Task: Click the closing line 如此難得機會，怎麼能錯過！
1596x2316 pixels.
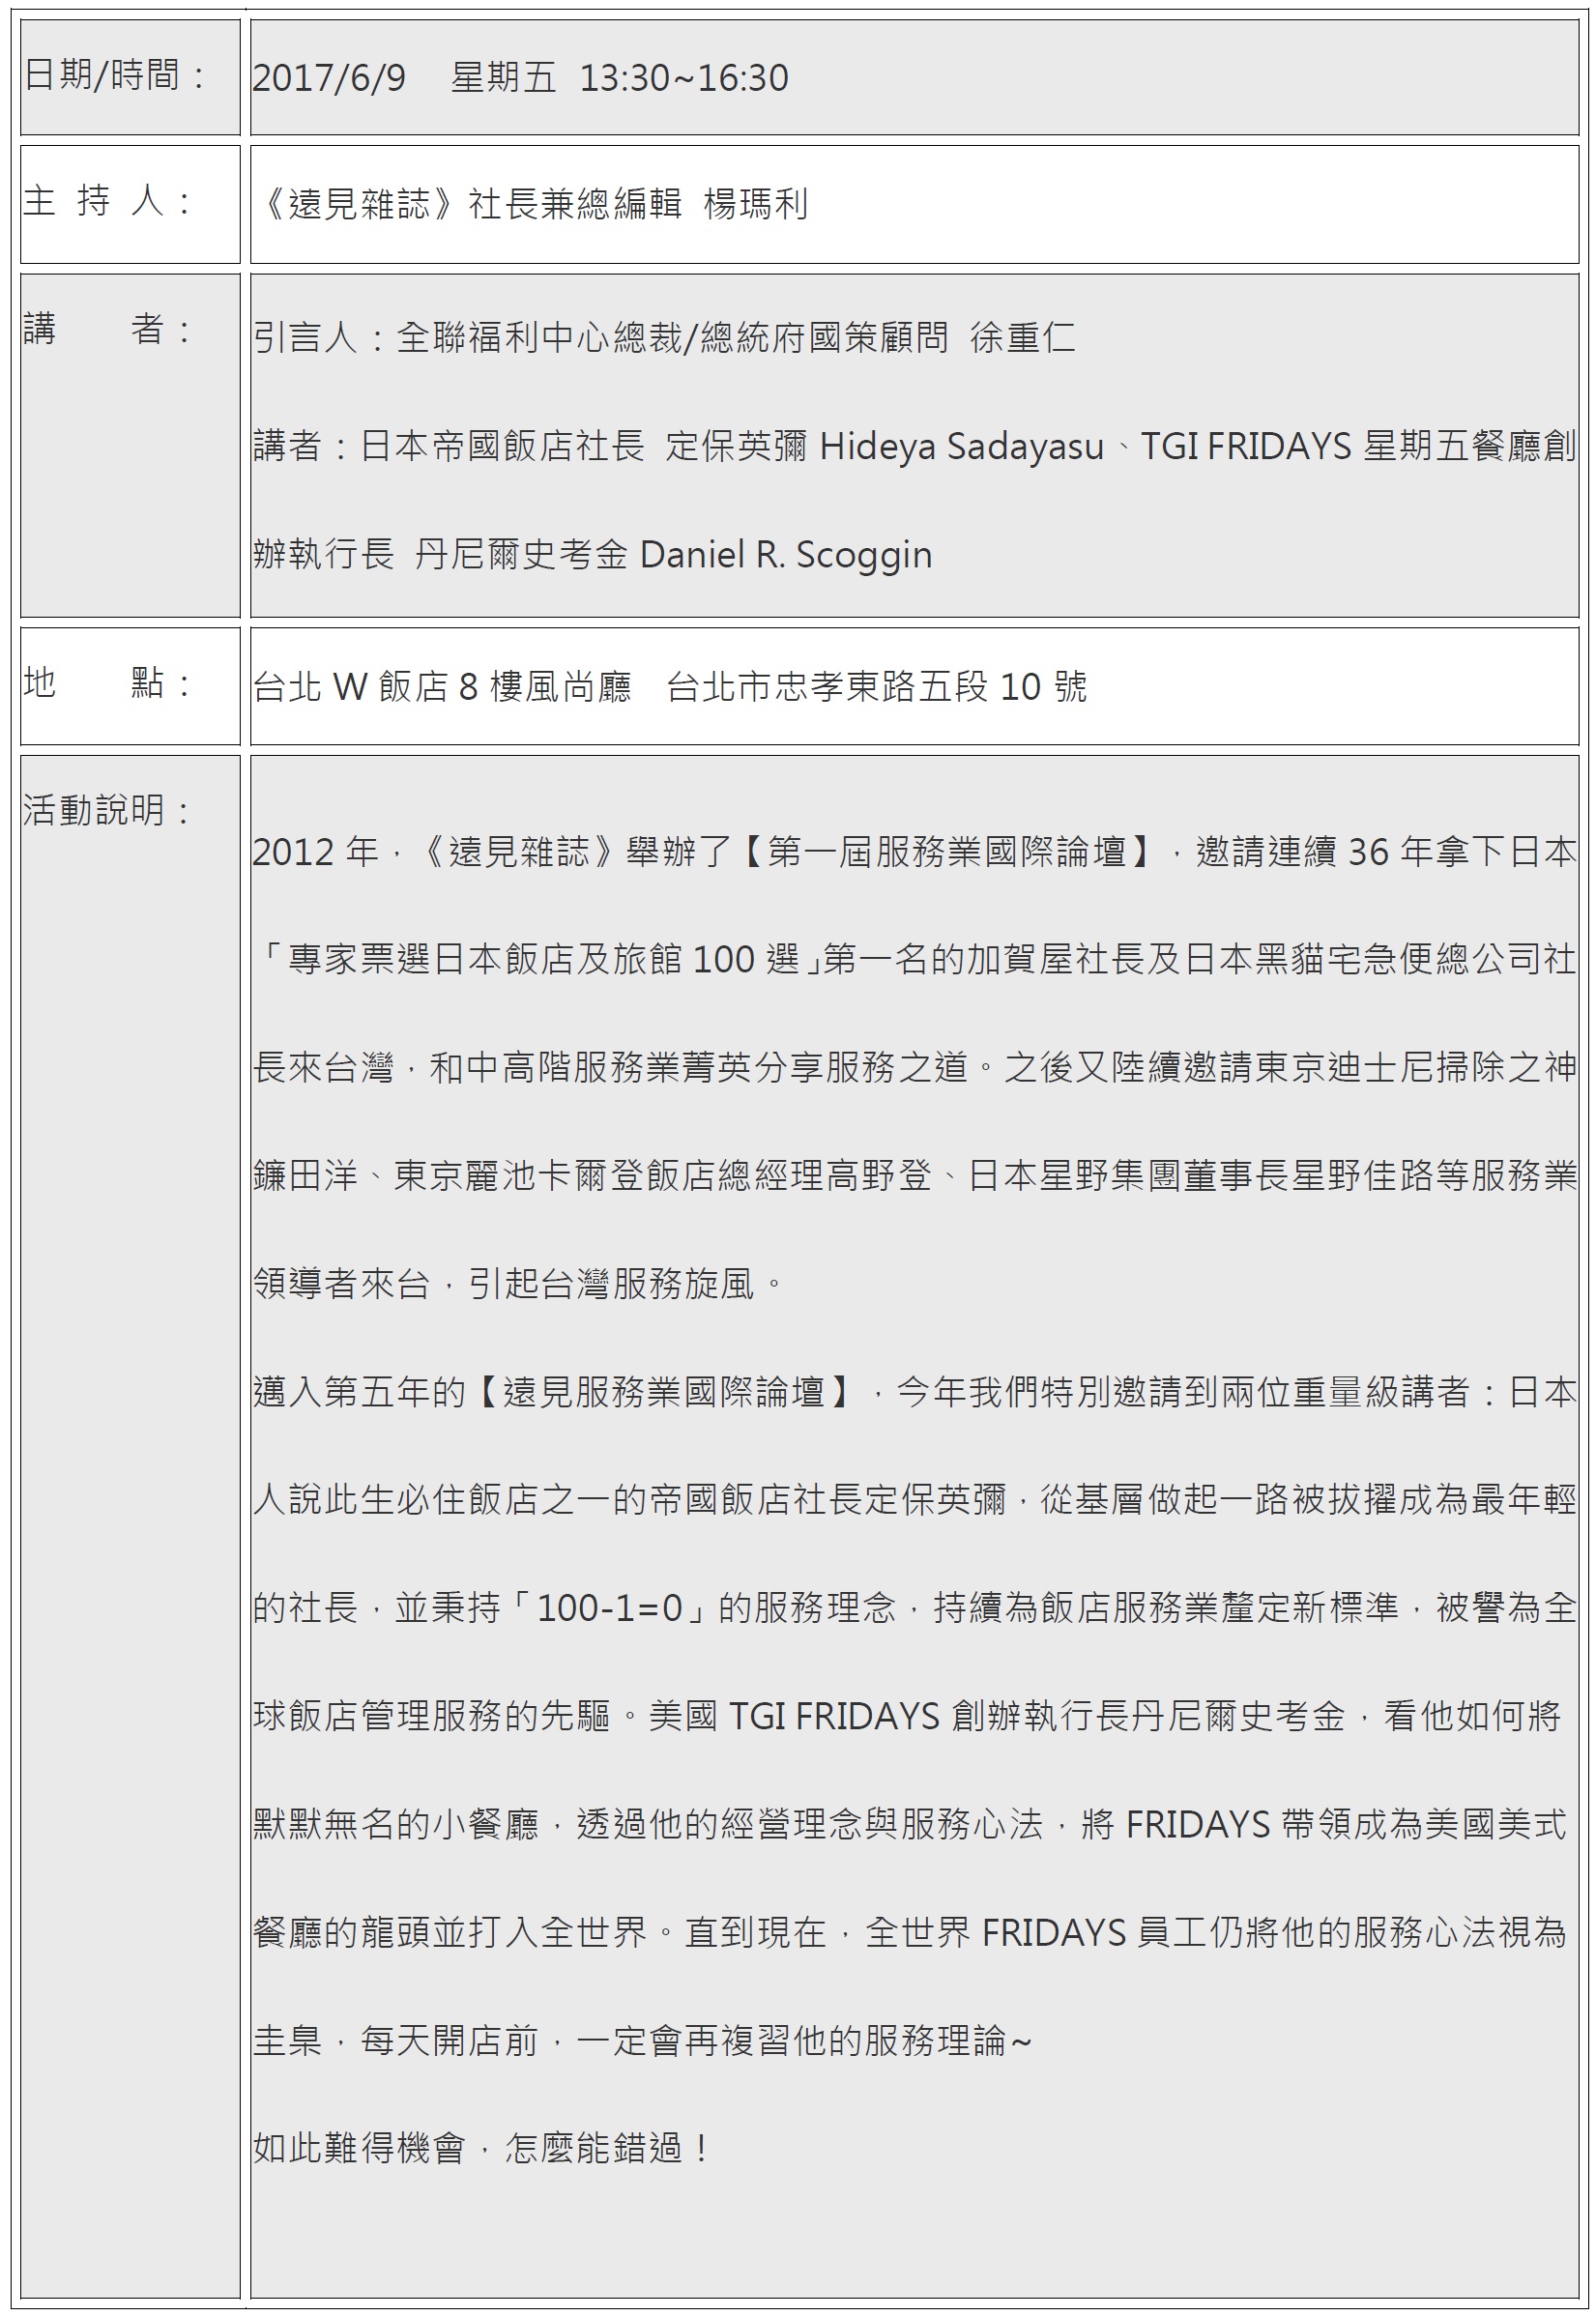Action: [x=482, y=2147]
